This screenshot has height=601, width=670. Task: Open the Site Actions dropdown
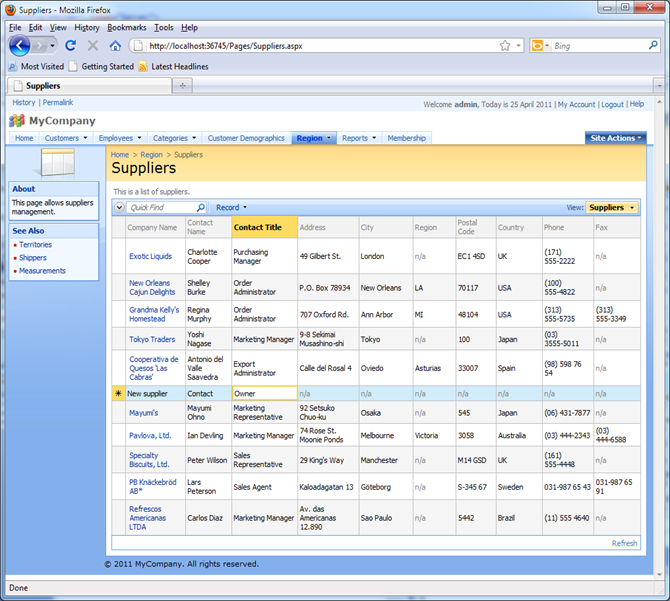pyautogui.click(x=615, y=138)
